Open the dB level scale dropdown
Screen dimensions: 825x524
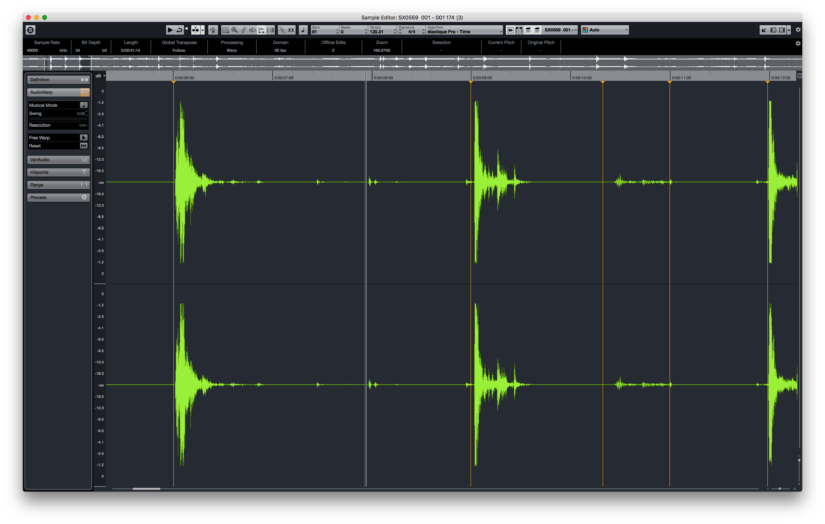(100, 76)
